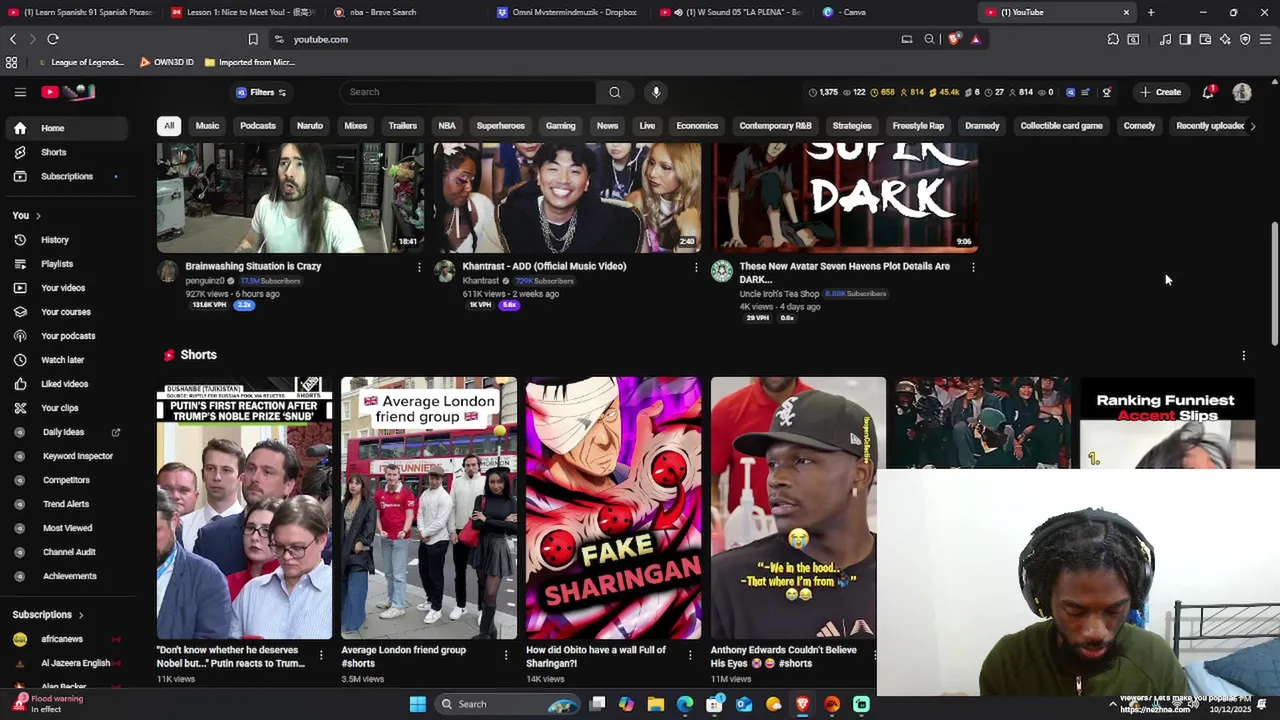Open penguinz0 channel link
Screen dimensions: 1280x720
(205, 281)
